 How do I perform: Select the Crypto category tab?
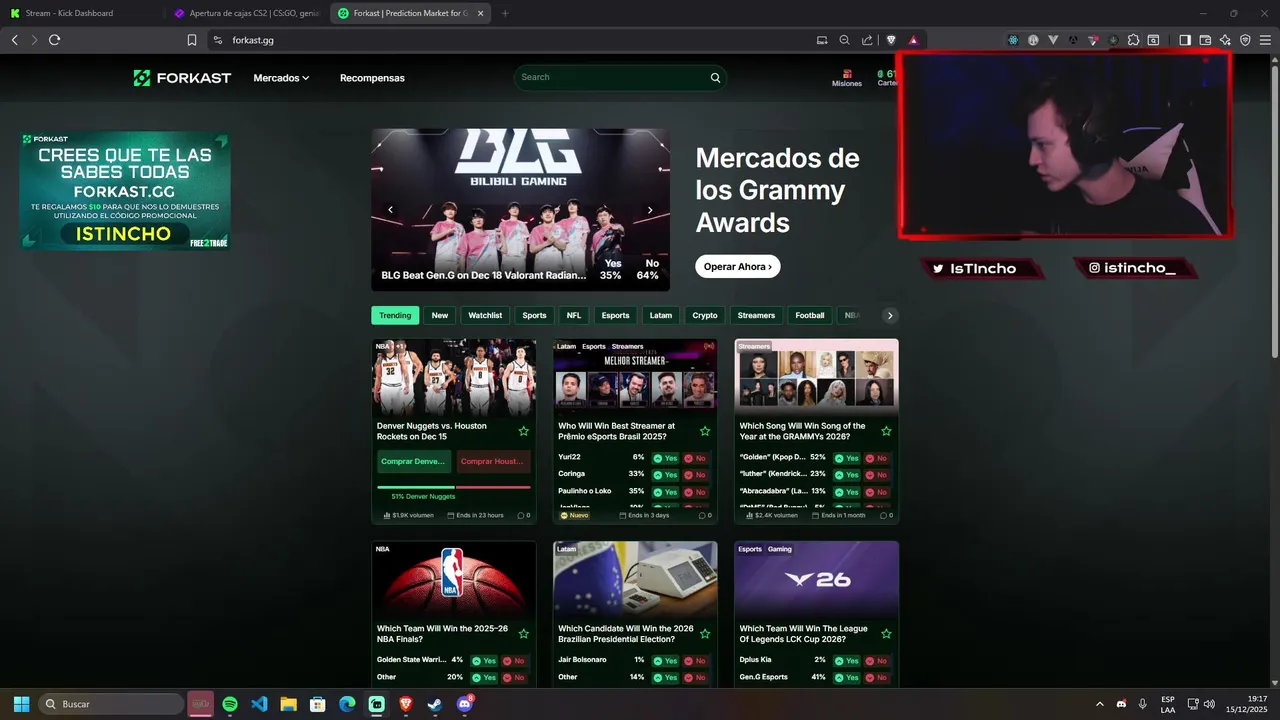(x=705, y=315)
